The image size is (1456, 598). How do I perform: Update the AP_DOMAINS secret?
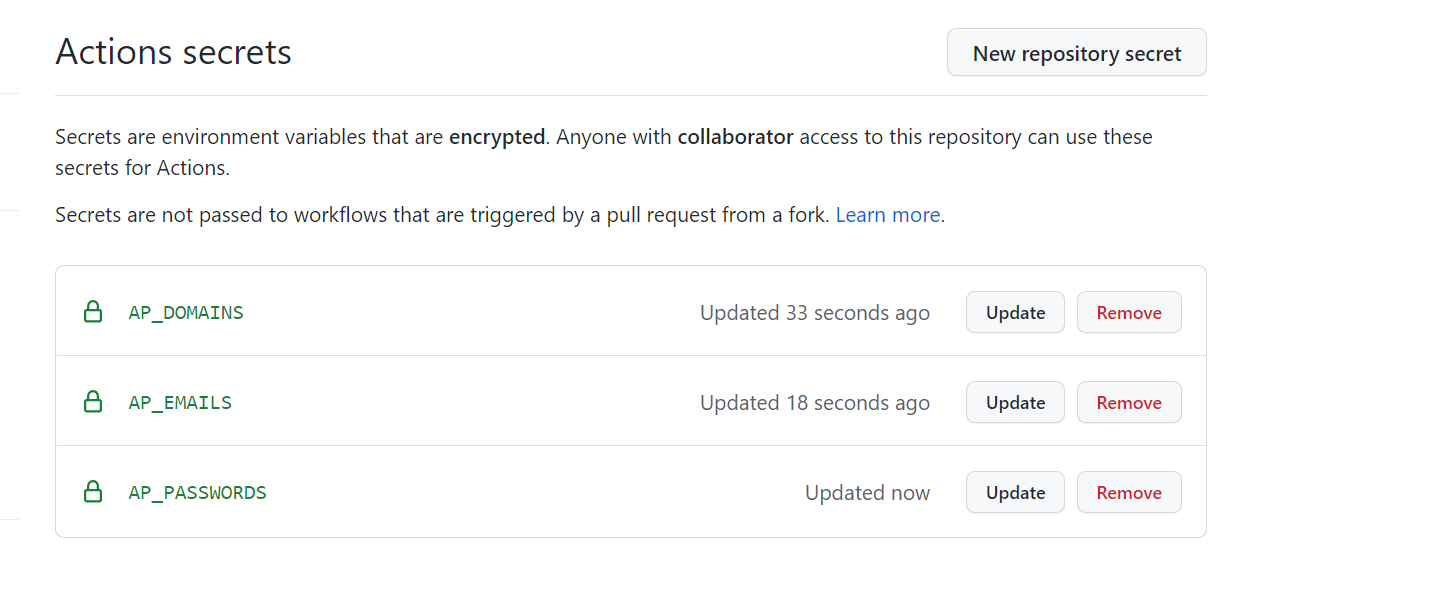click(x=1015, y=312)
